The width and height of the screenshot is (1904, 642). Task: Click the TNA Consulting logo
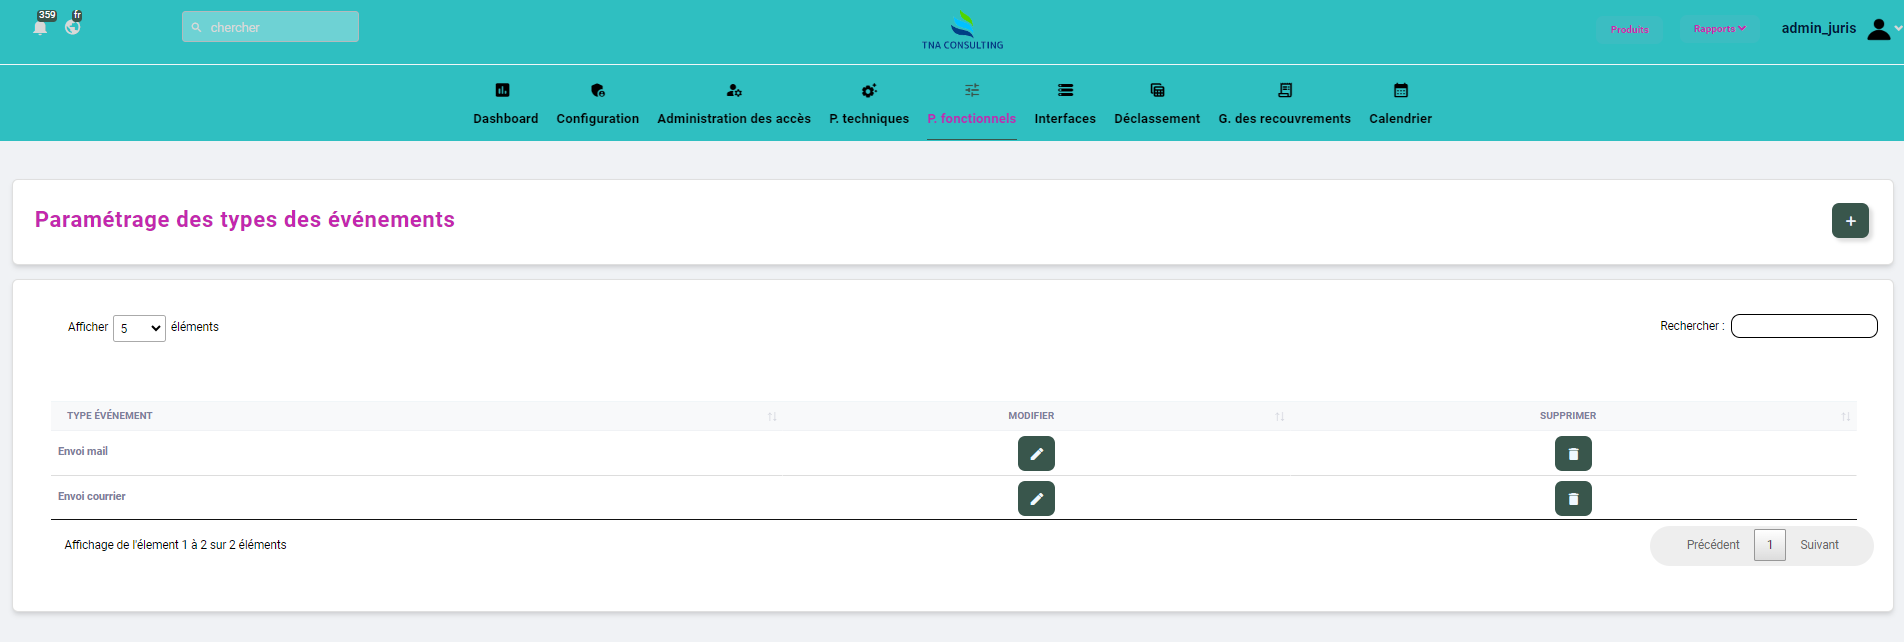[x=962, y=30]
